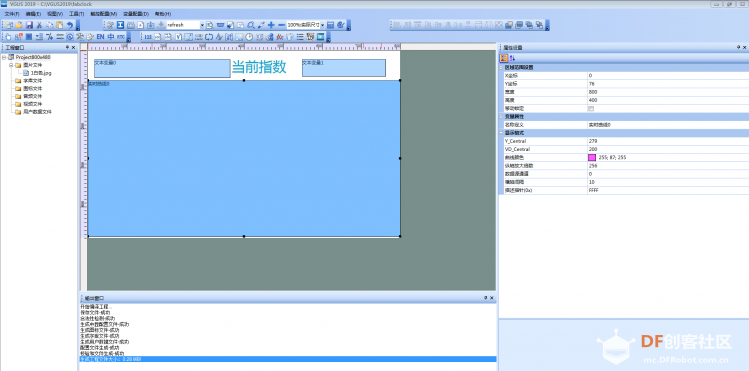This screenshot has height=371, width=749.
Task: Open the 视图(V) menu
Action: coord(55,14)
